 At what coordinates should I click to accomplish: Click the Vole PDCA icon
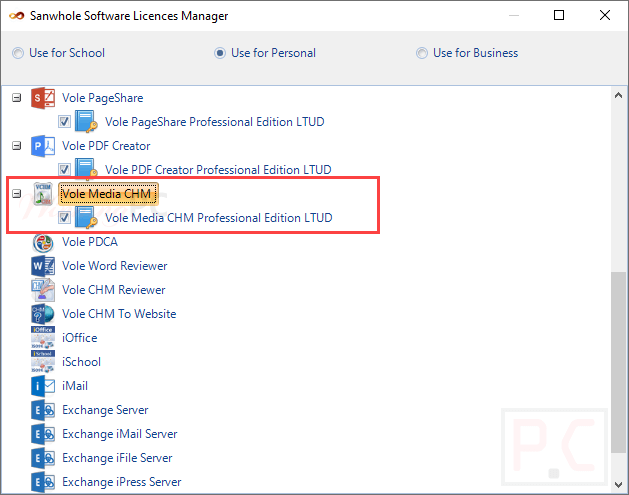(43, 242)
